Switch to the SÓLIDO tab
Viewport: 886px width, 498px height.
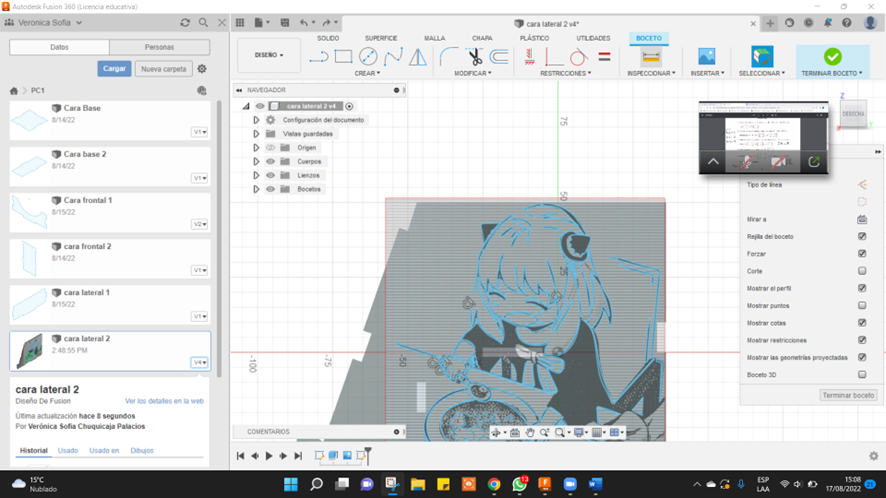coord(328,38)
